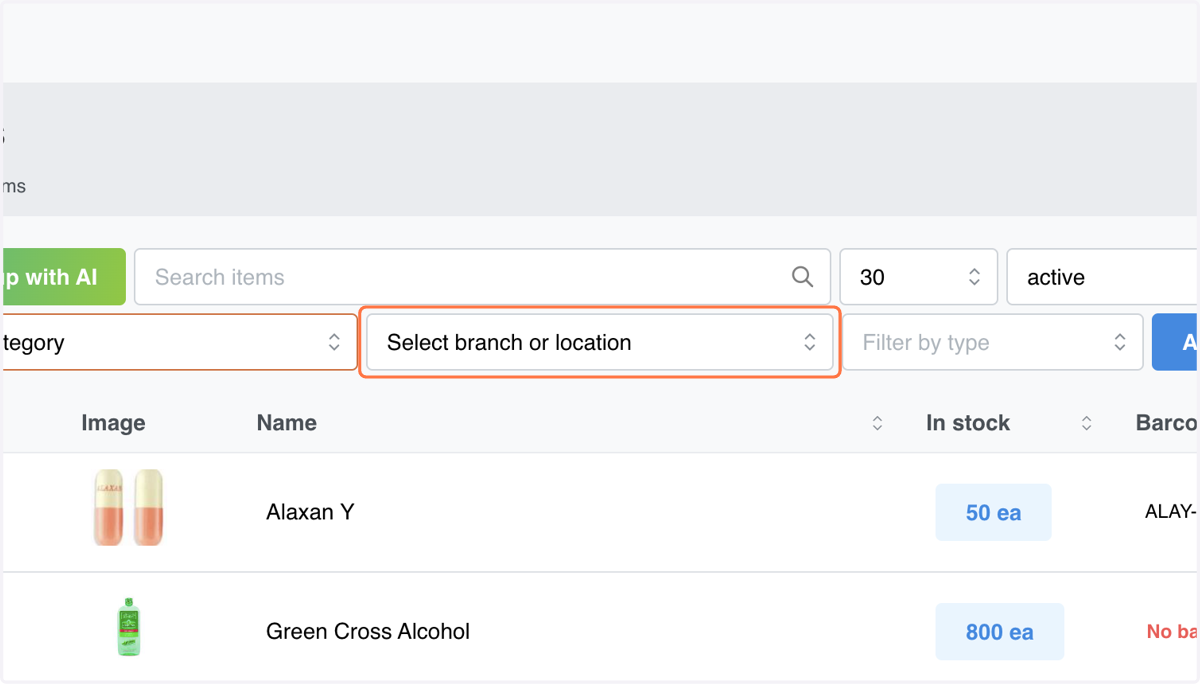Click the blue button beside Filter by type
This screenshot has height=684, width=1200.
(1176, 342)
